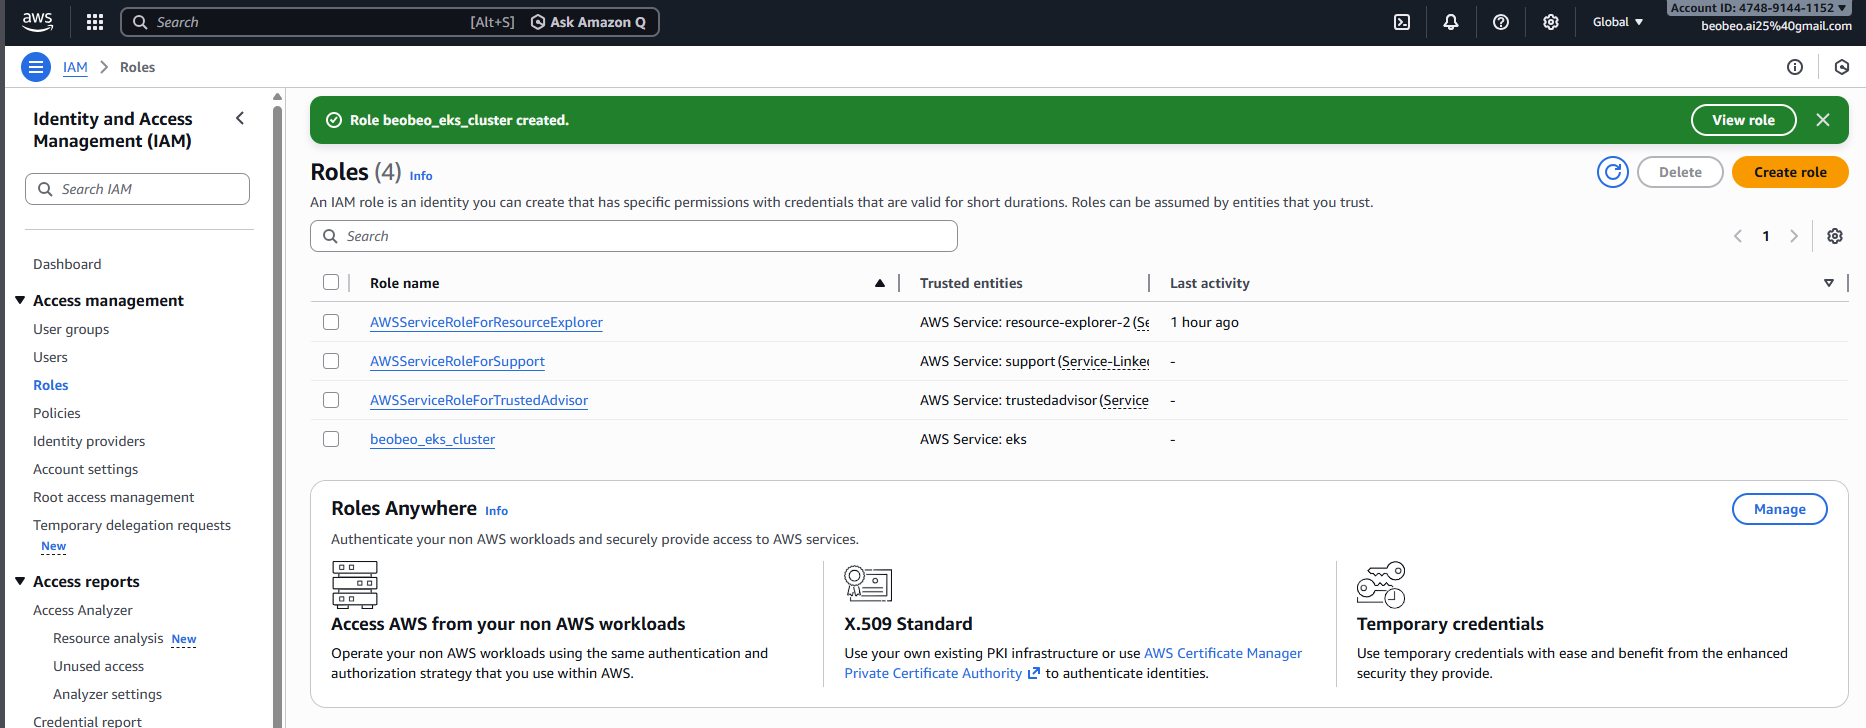Open the help question mark menu
The image size is (1866, 728).
[x=1501, y=22]
